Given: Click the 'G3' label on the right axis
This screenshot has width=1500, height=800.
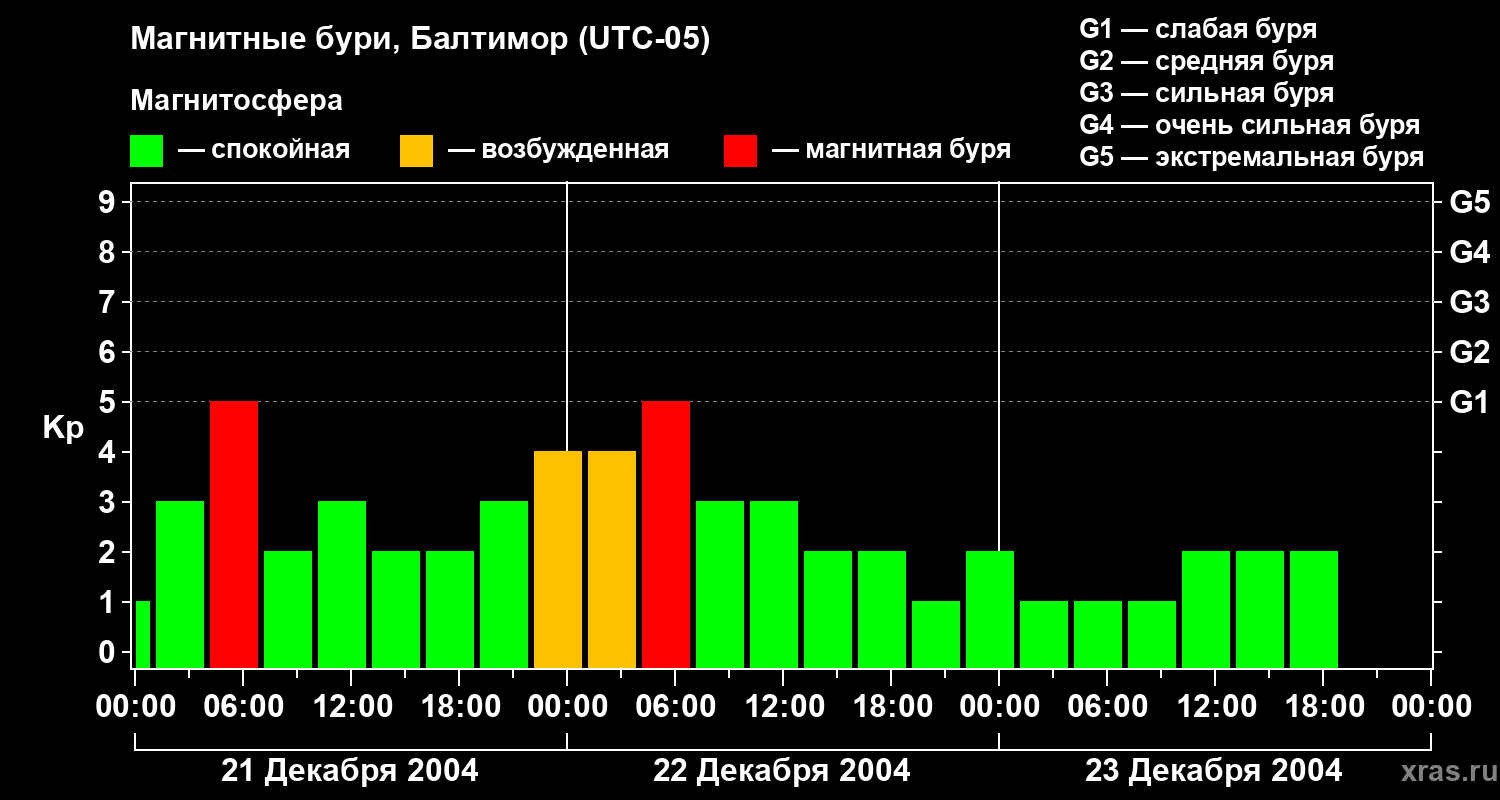Looking at the screenshot, I should pyautogui.click(x=1470, y=302).
